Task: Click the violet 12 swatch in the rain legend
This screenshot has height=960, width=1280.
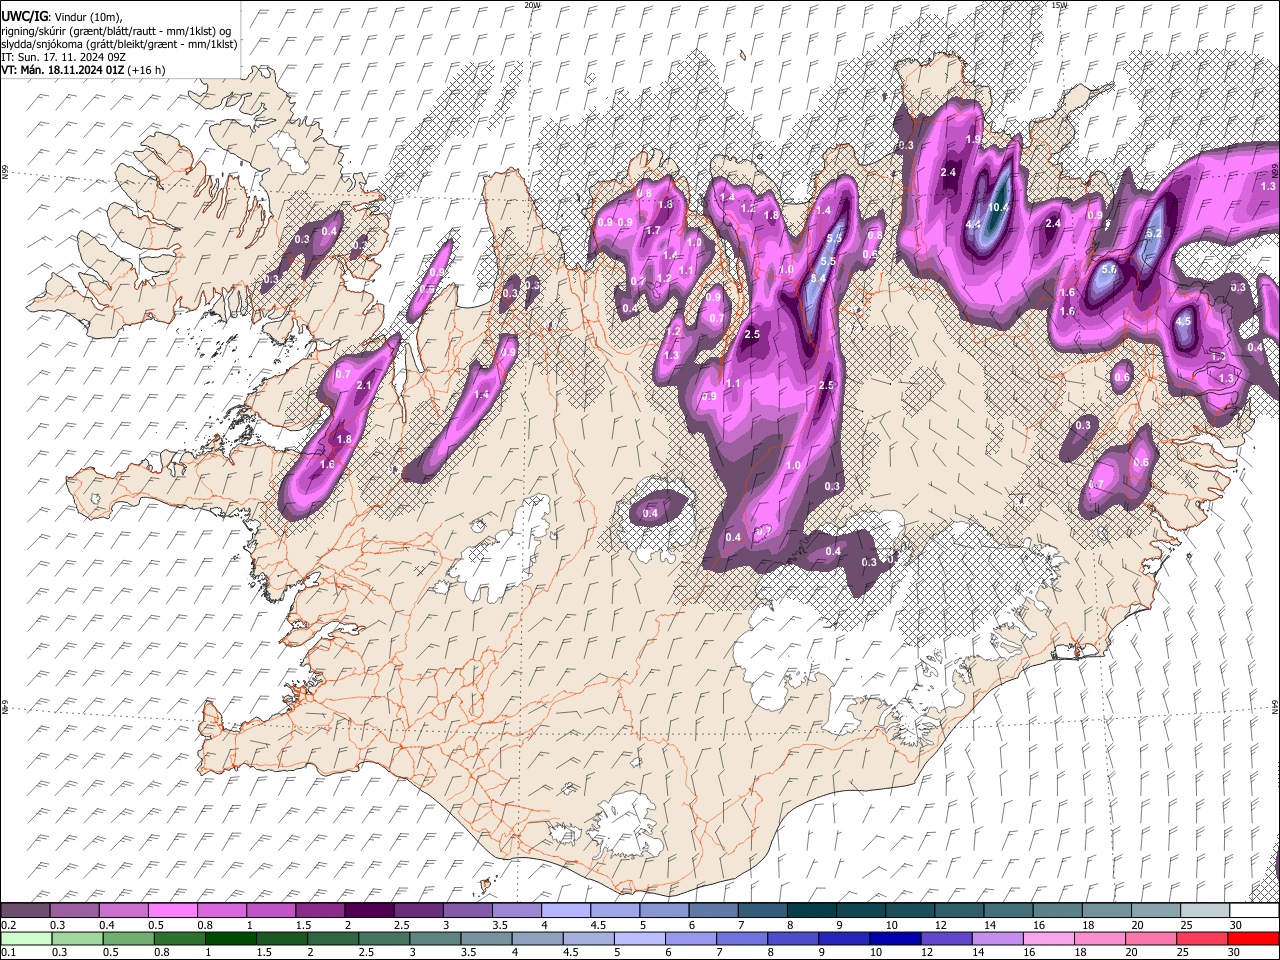Action: click(x=945, y=939)
